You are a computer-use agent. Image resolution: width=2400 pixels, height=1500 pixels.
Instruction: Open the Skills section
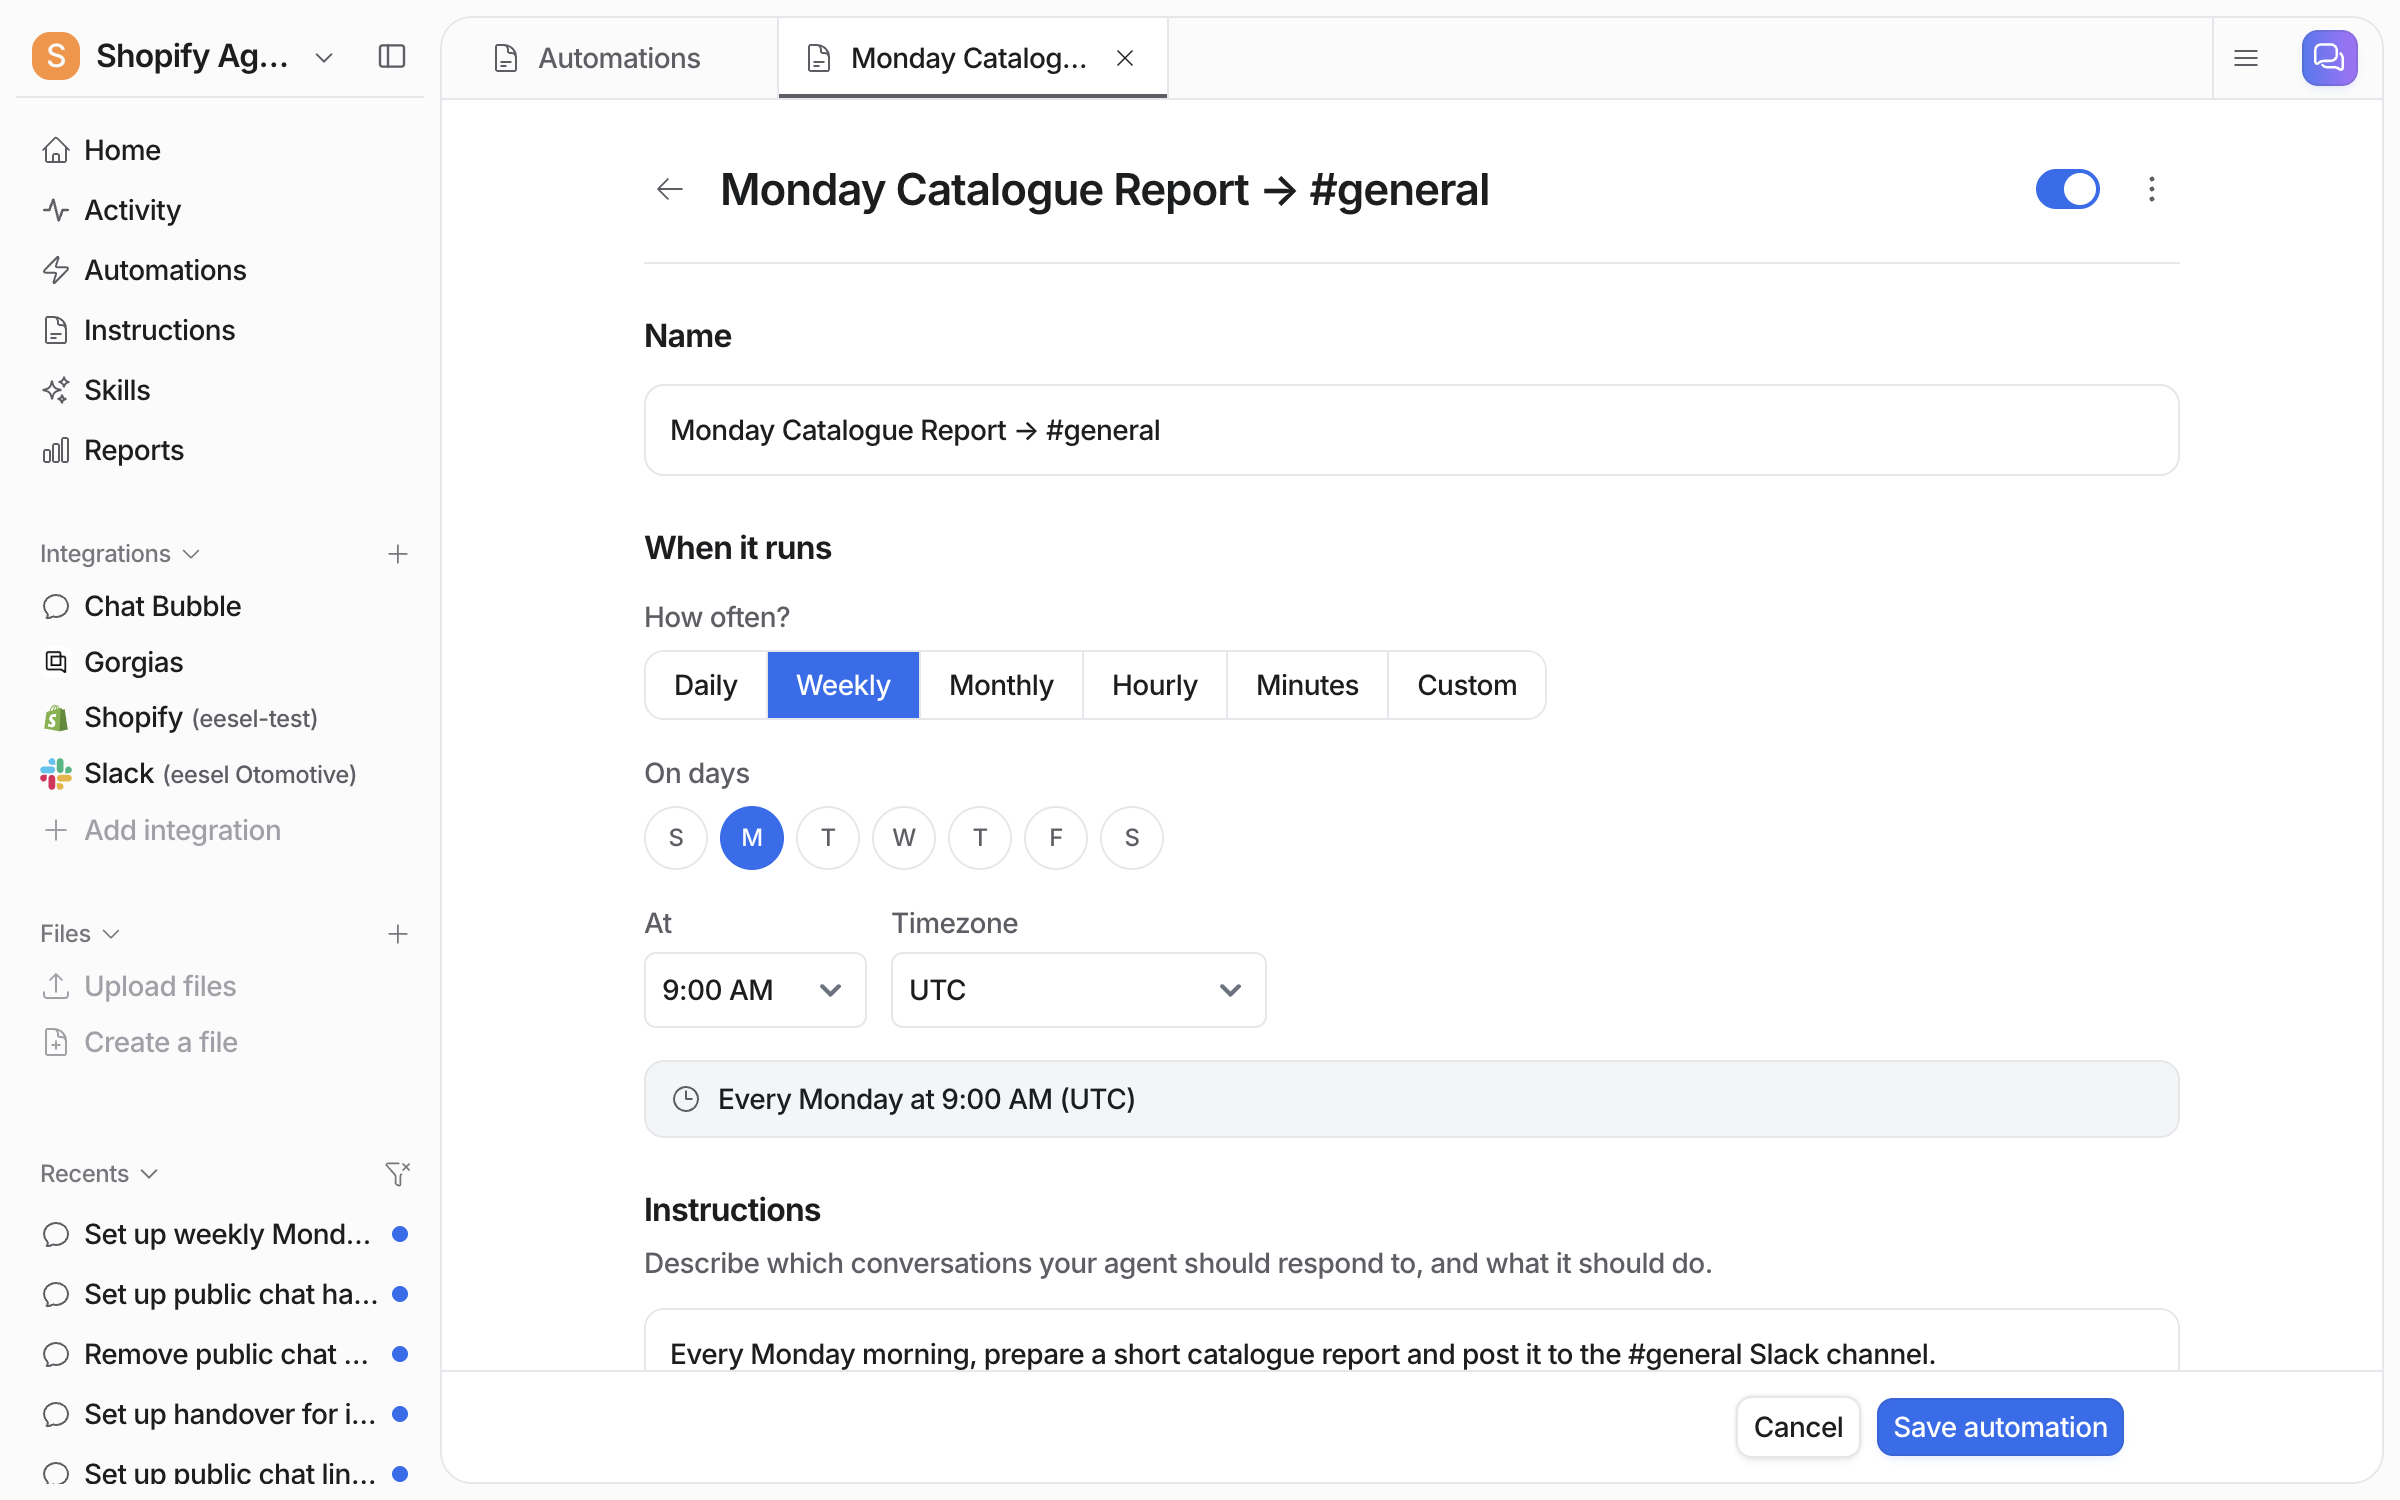point(117,390)
